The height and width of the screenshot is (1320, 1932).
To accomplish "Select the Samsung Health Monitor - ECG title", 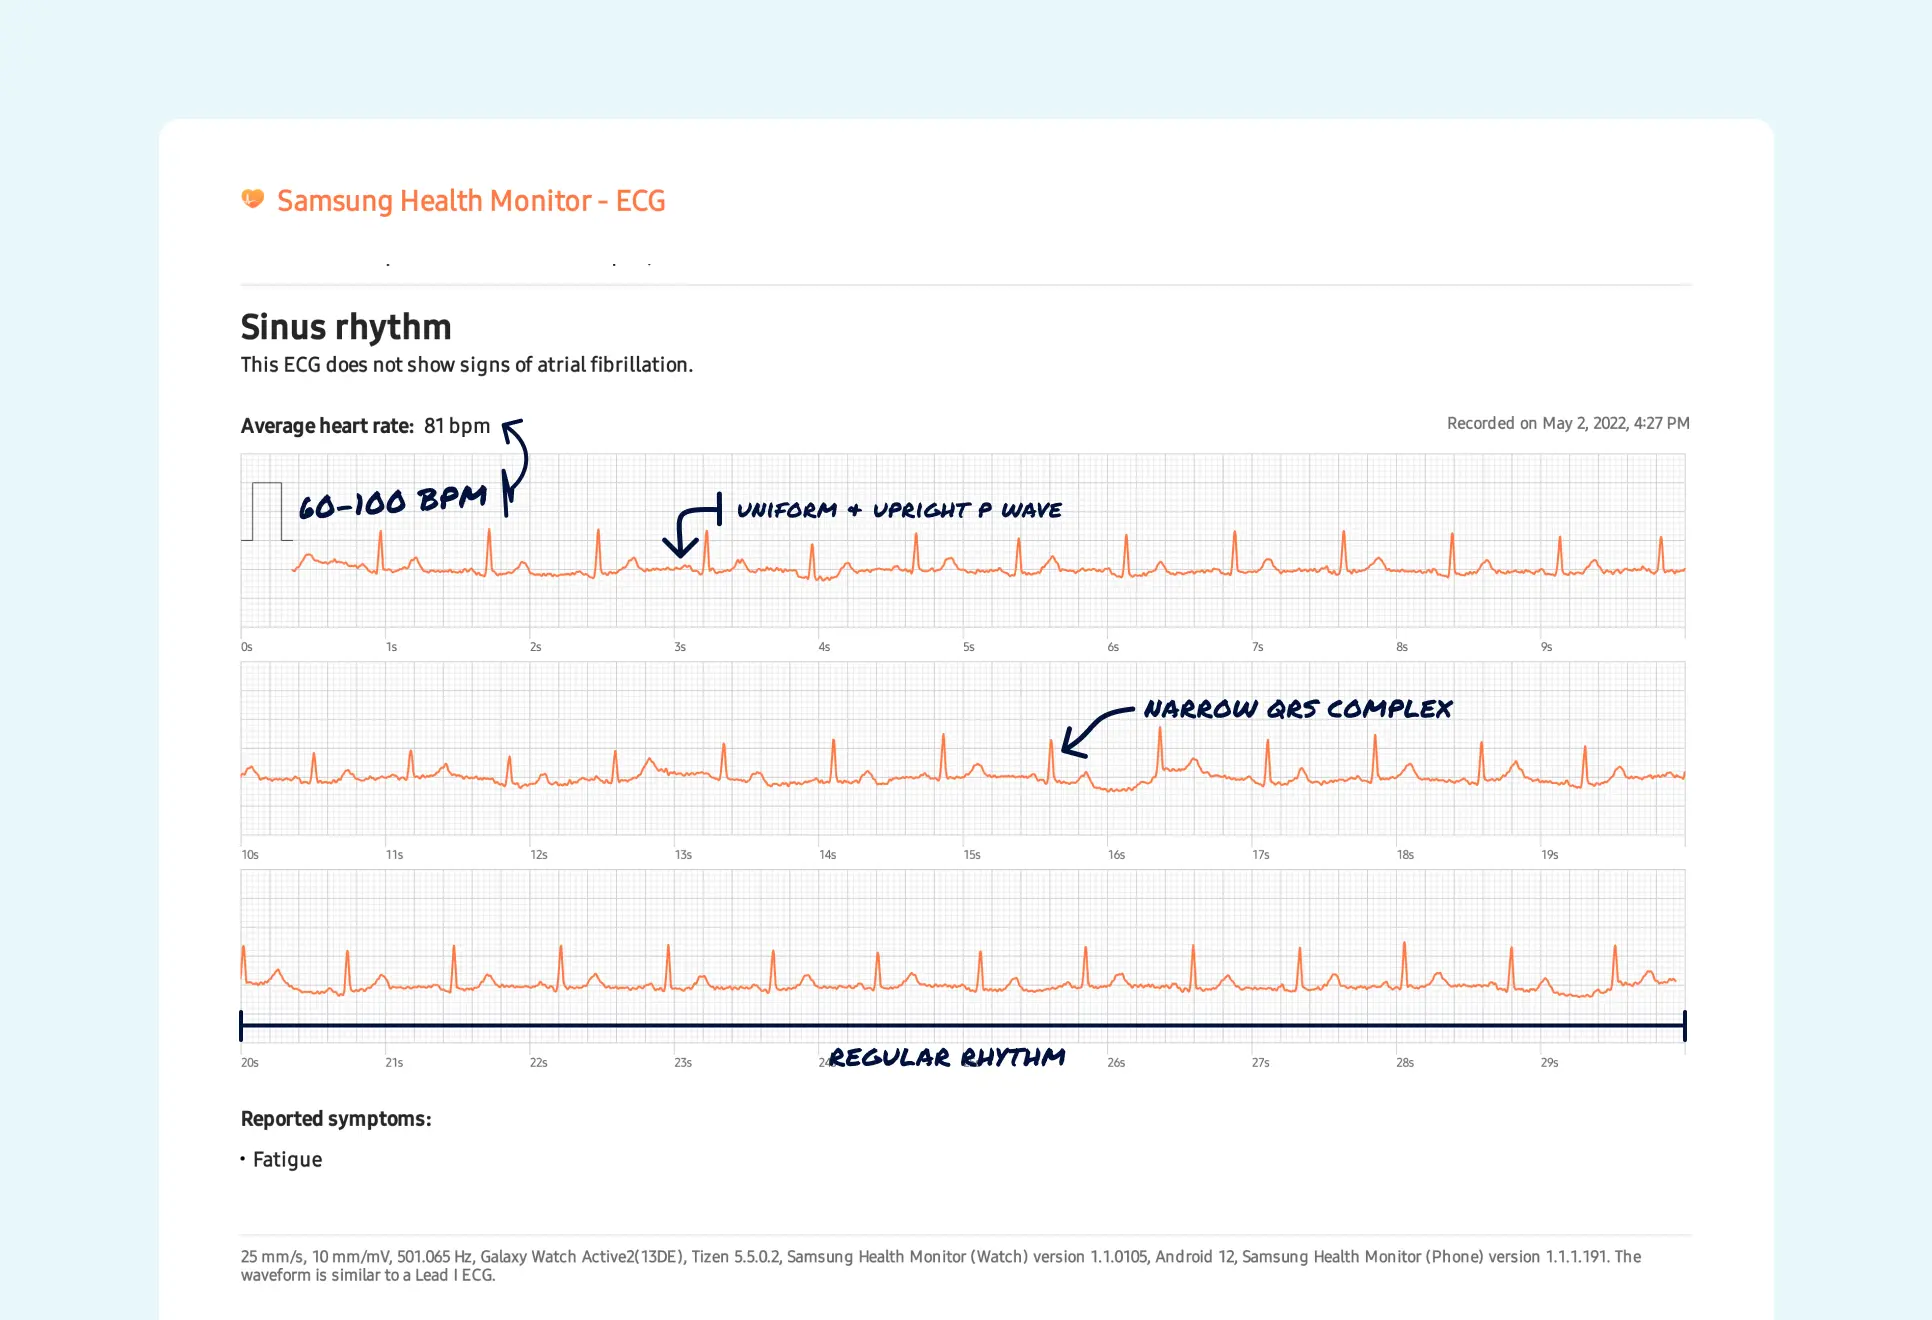I will [471, 201].
